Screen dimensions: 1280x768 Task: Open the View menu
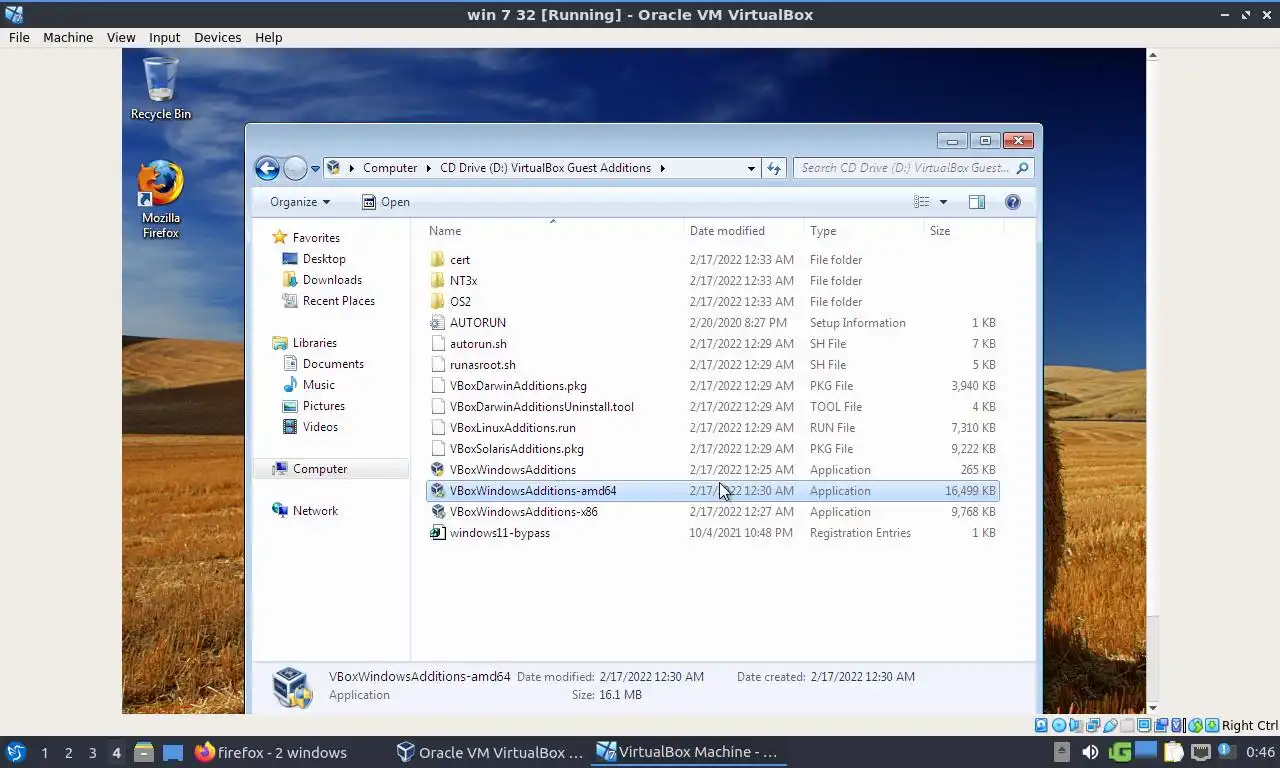pos(121,37)
